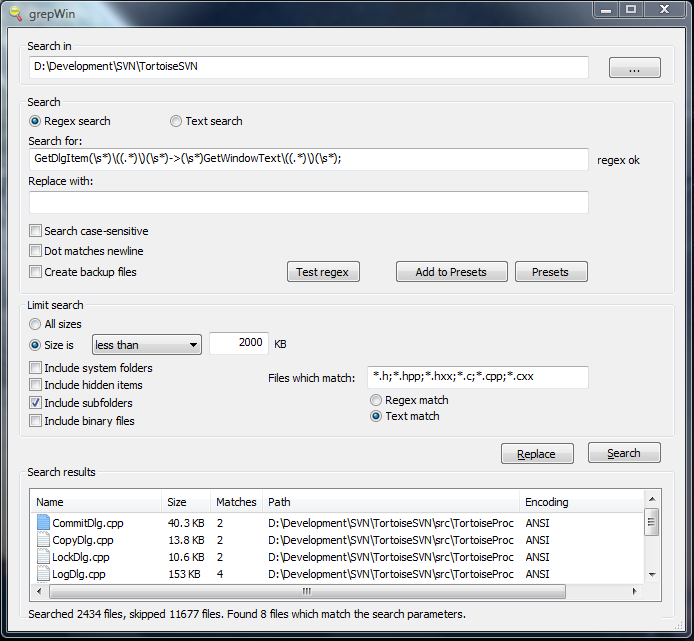Screen dimensions: 694x641
Task: Open the Presets dialog button
Action: (x=550, y=272)
